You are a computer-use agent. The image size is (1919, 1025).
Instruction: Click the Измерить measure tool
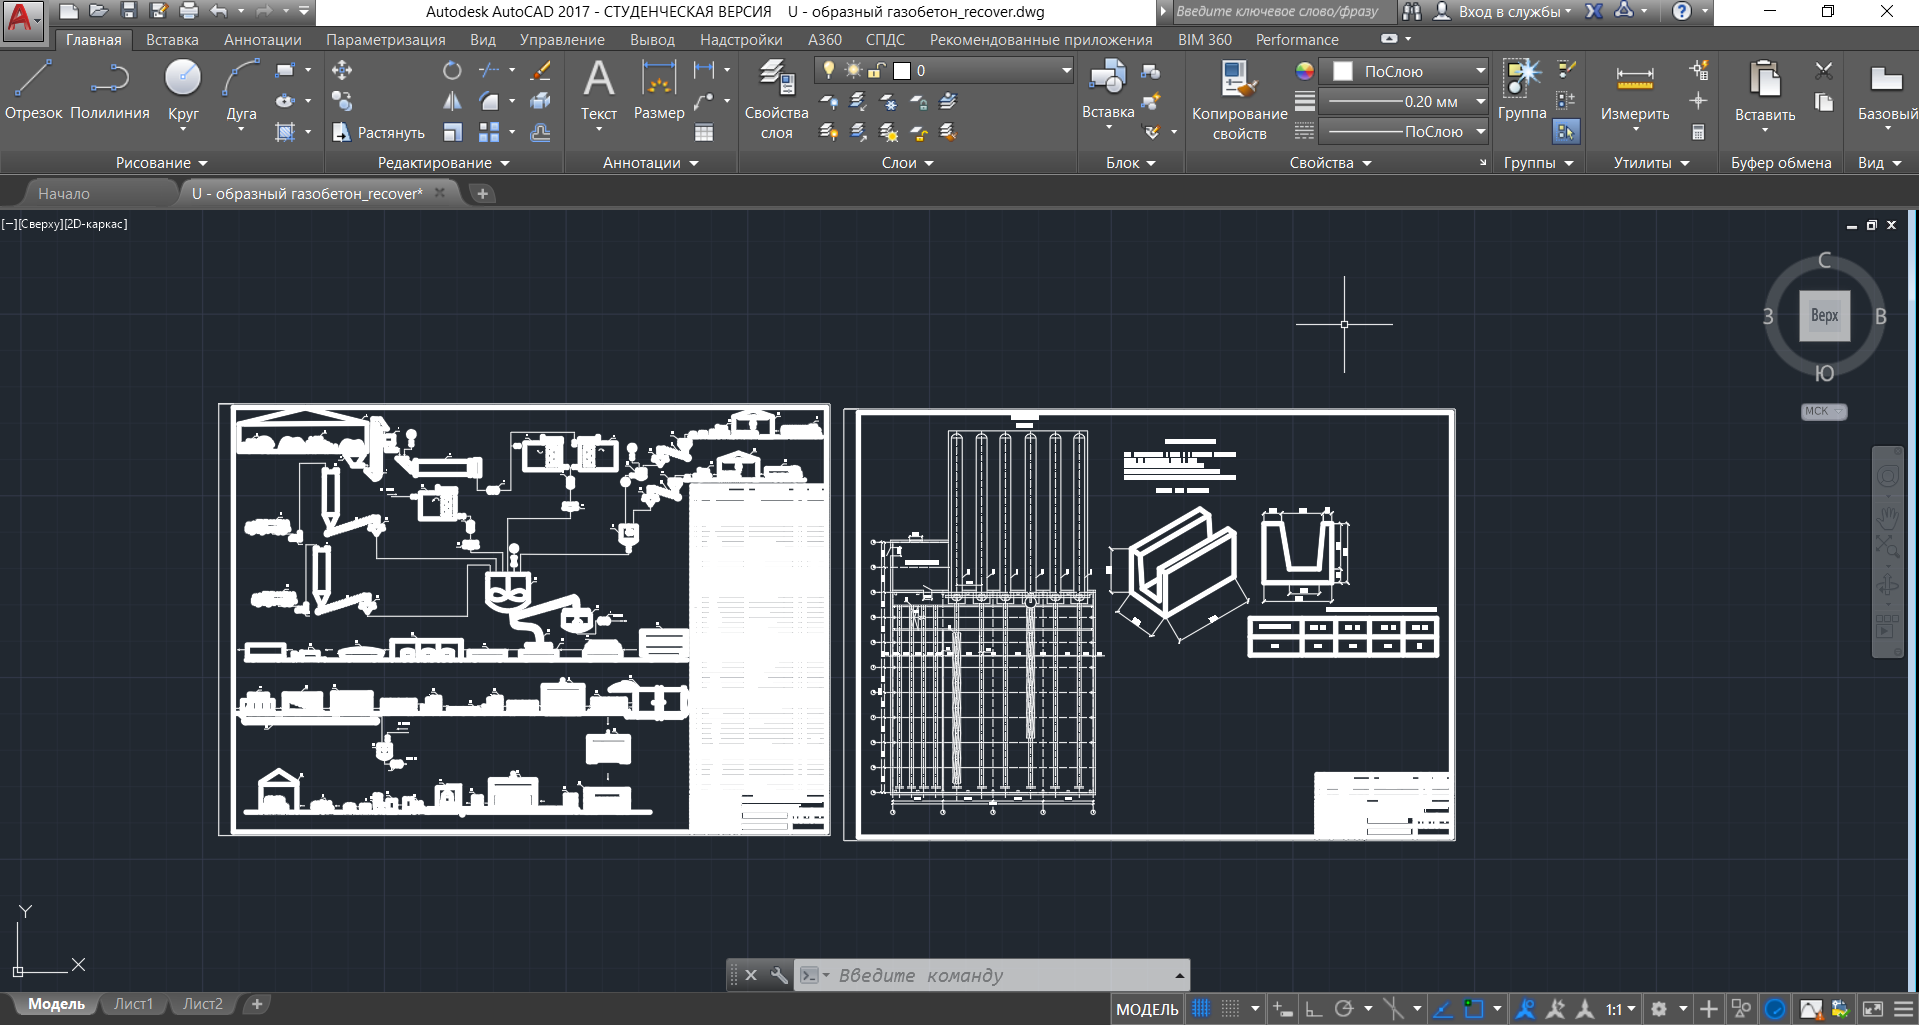(1635, 95)
